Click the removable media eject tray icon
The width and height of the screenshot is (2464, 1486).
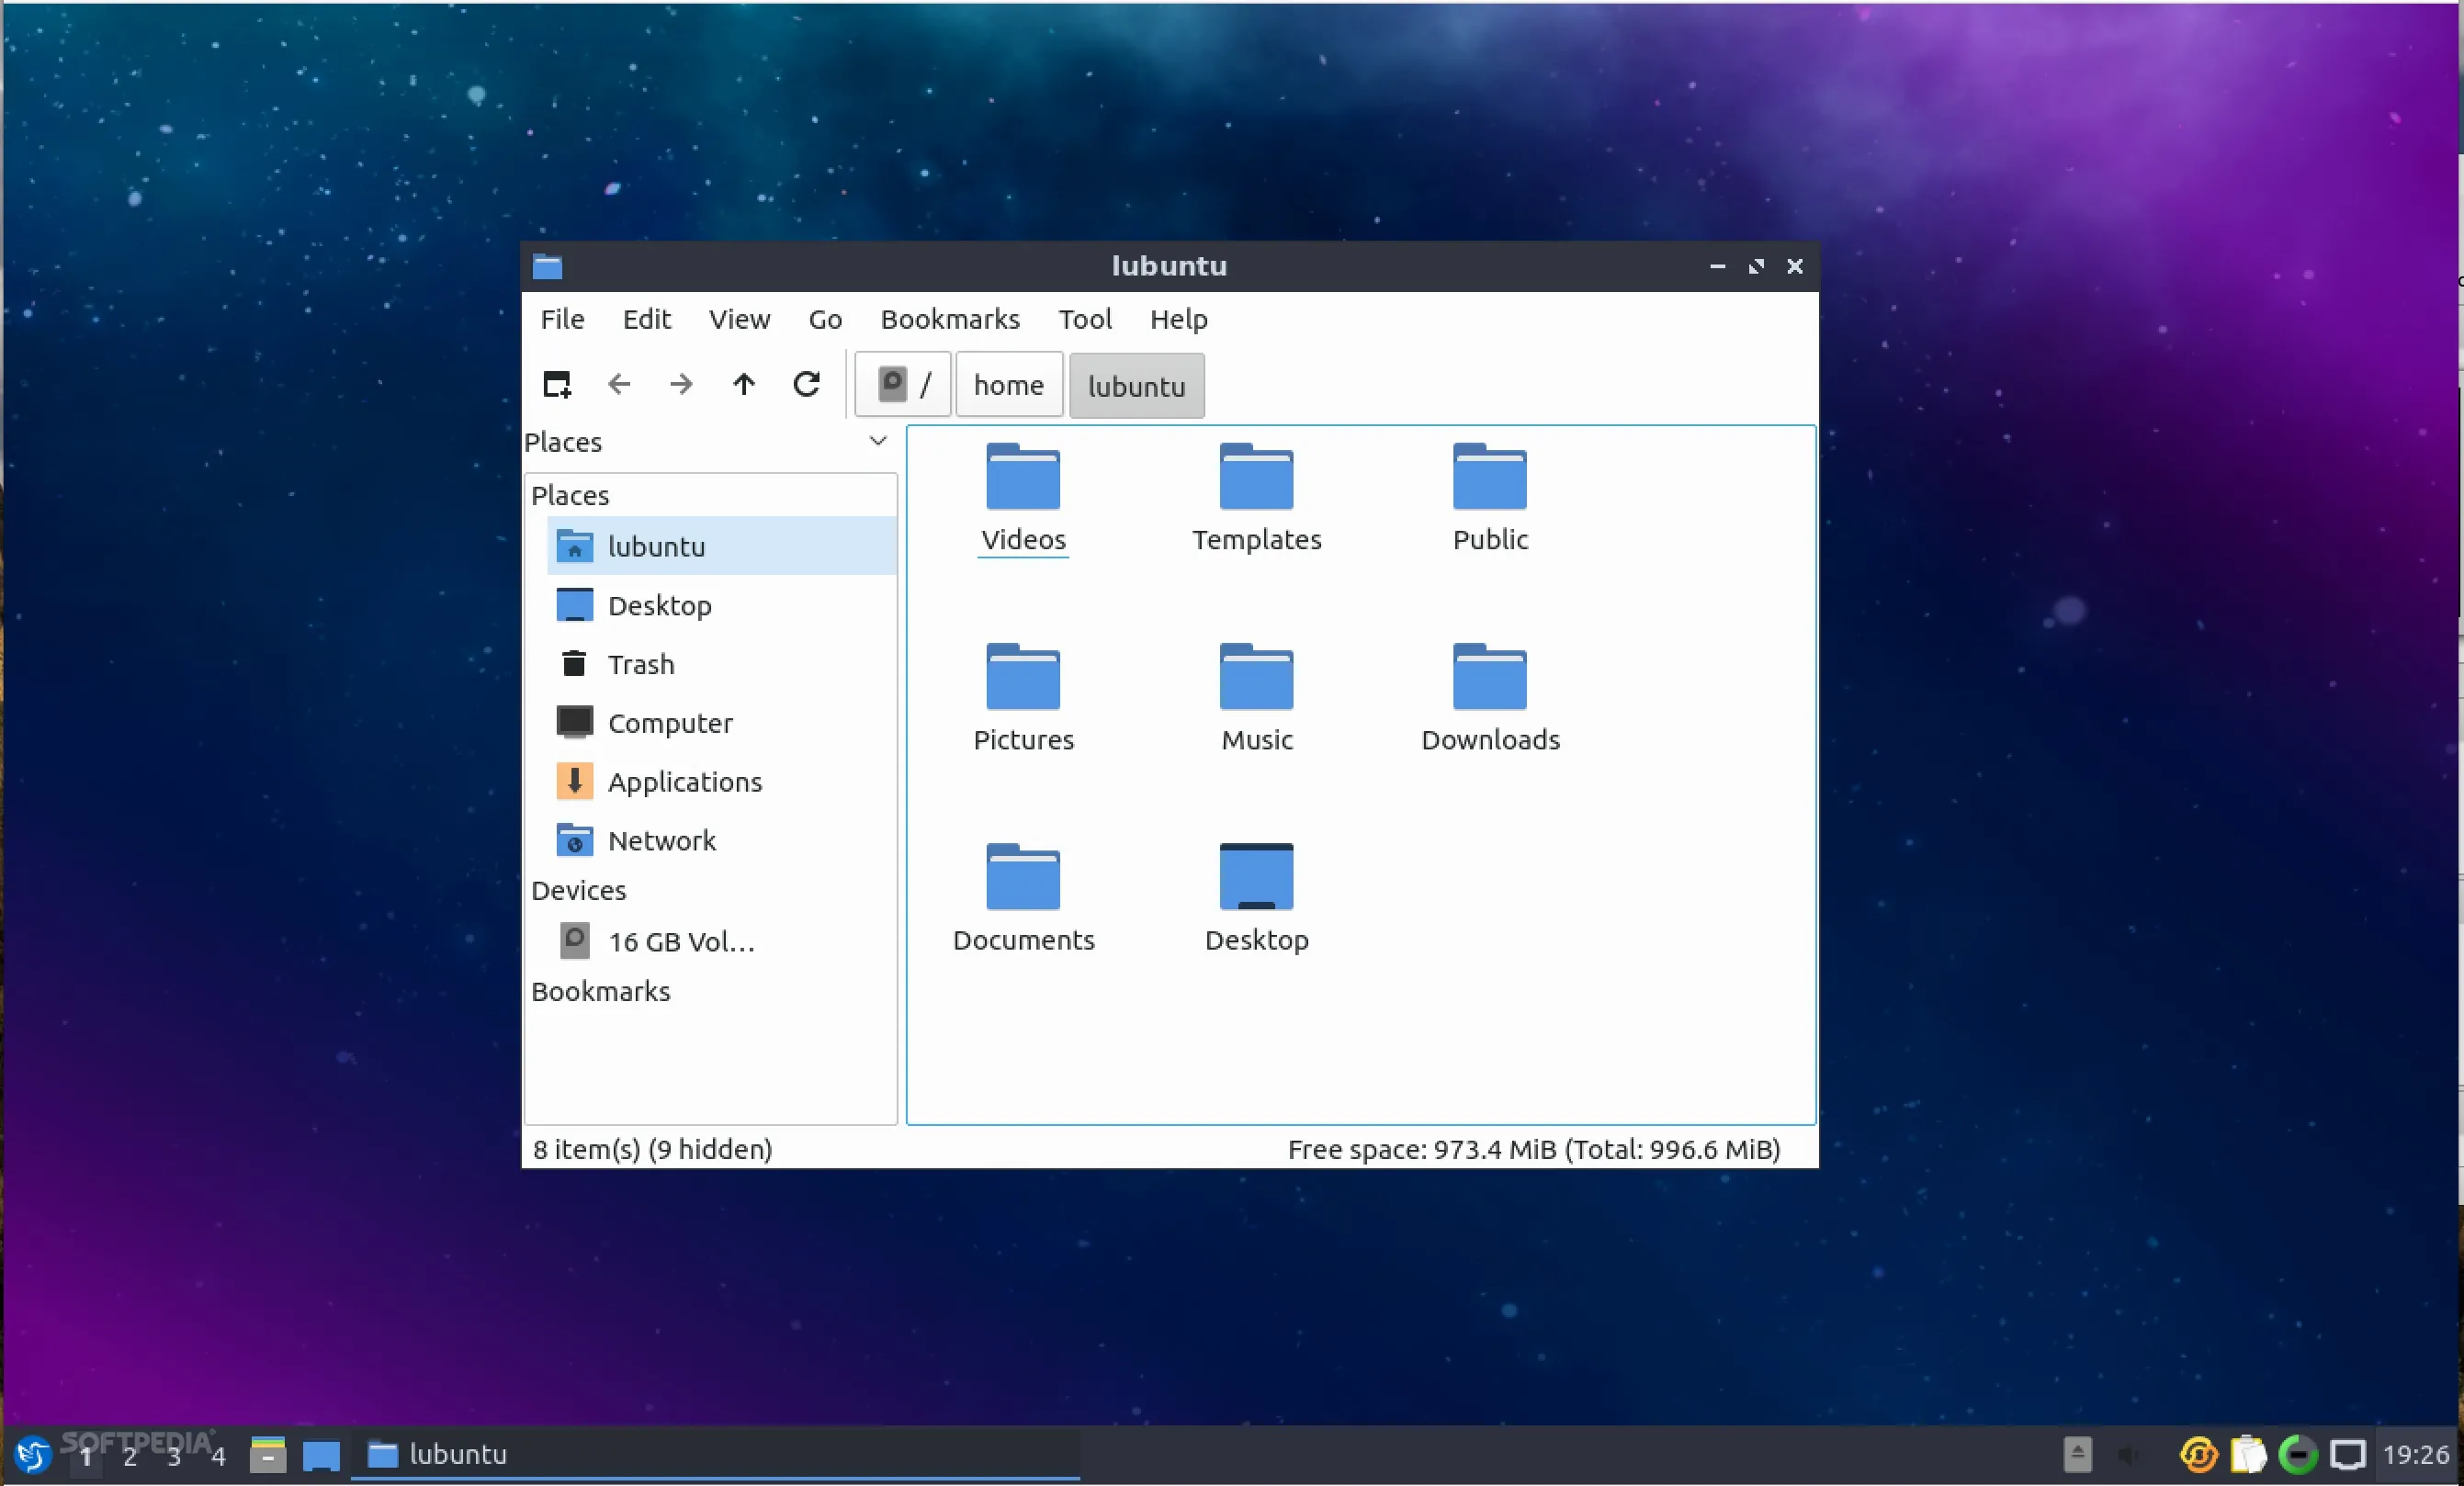[2077, 1454]
